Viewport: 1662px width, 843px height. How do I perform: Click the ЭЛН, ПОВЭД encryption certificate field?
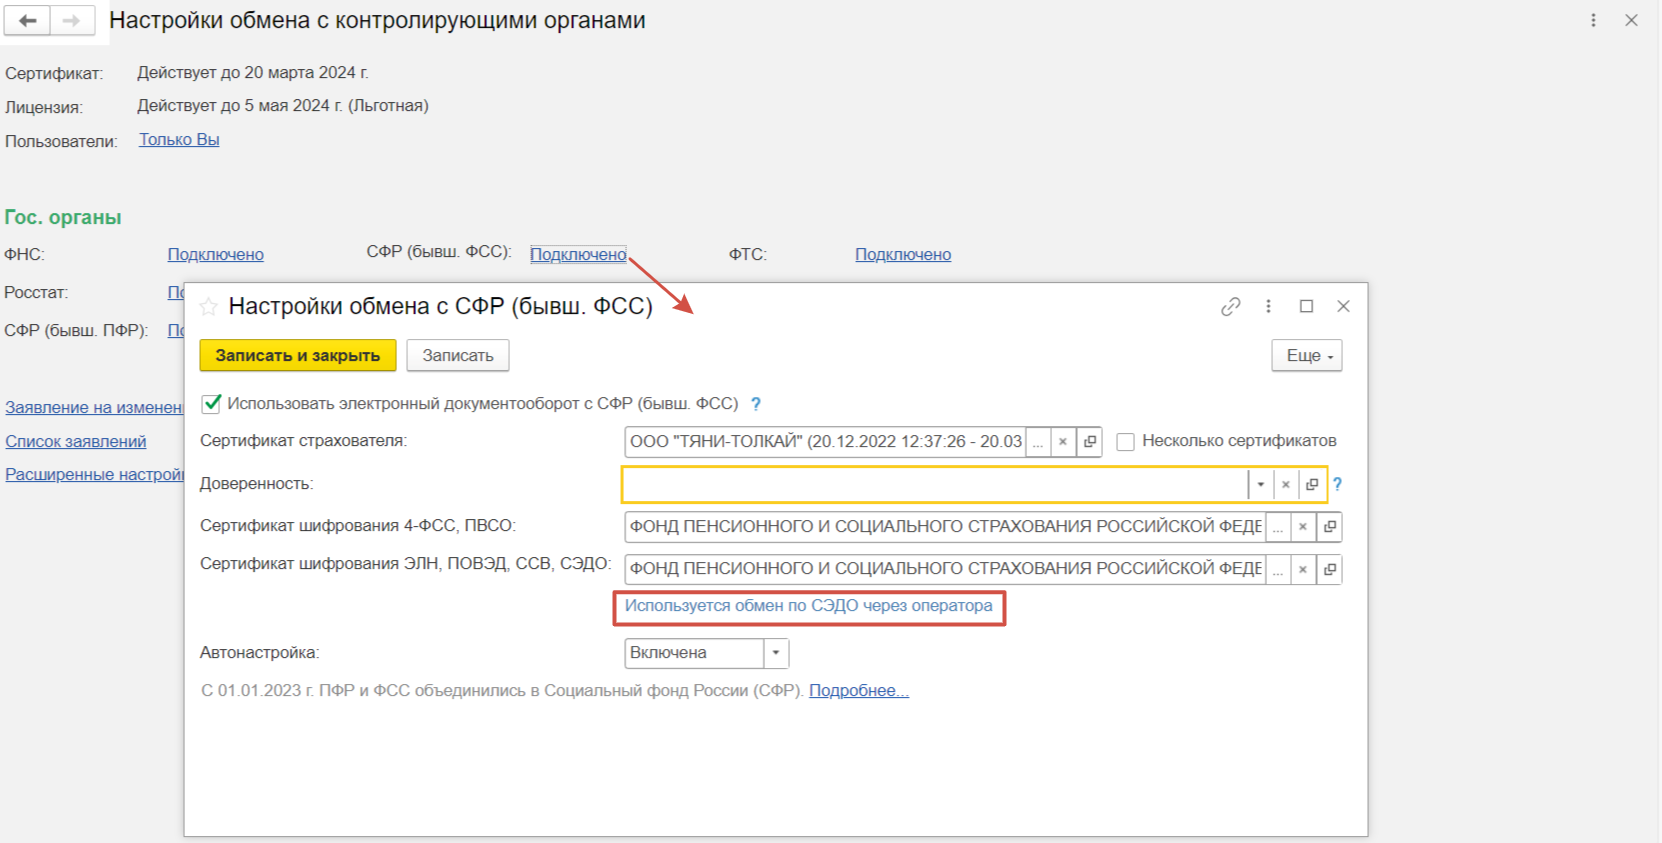tap(945, 569)
